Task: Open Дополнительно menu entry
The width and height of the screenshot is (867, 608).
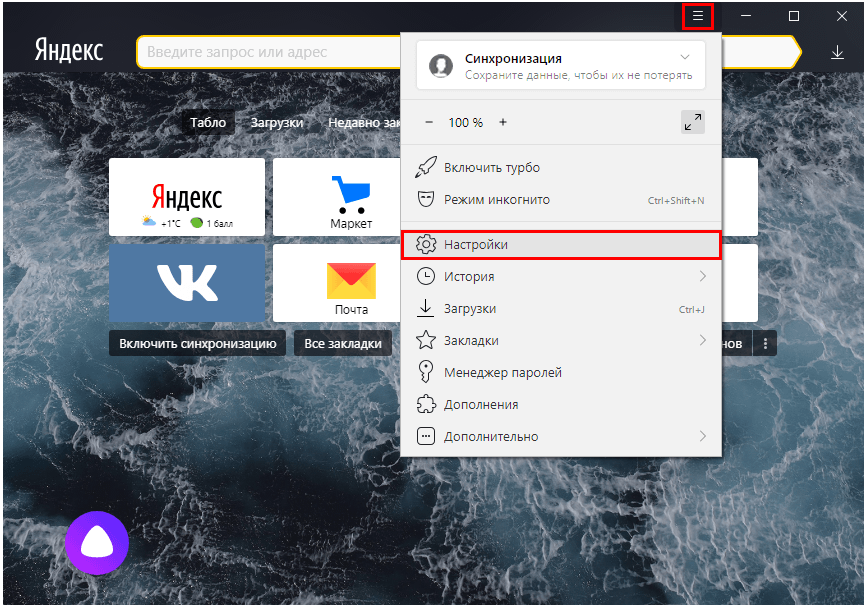Action: point(561,437)
